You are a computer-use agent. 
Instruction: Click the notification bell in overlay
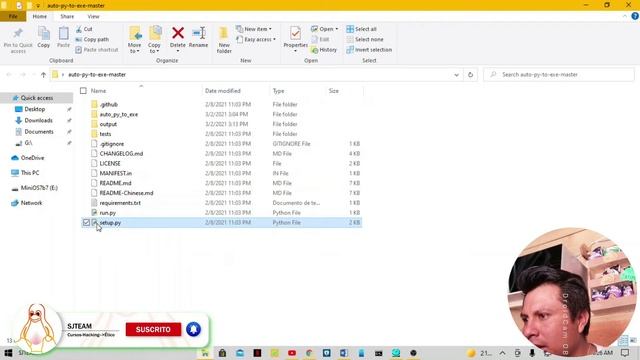[x=193, y=329]
